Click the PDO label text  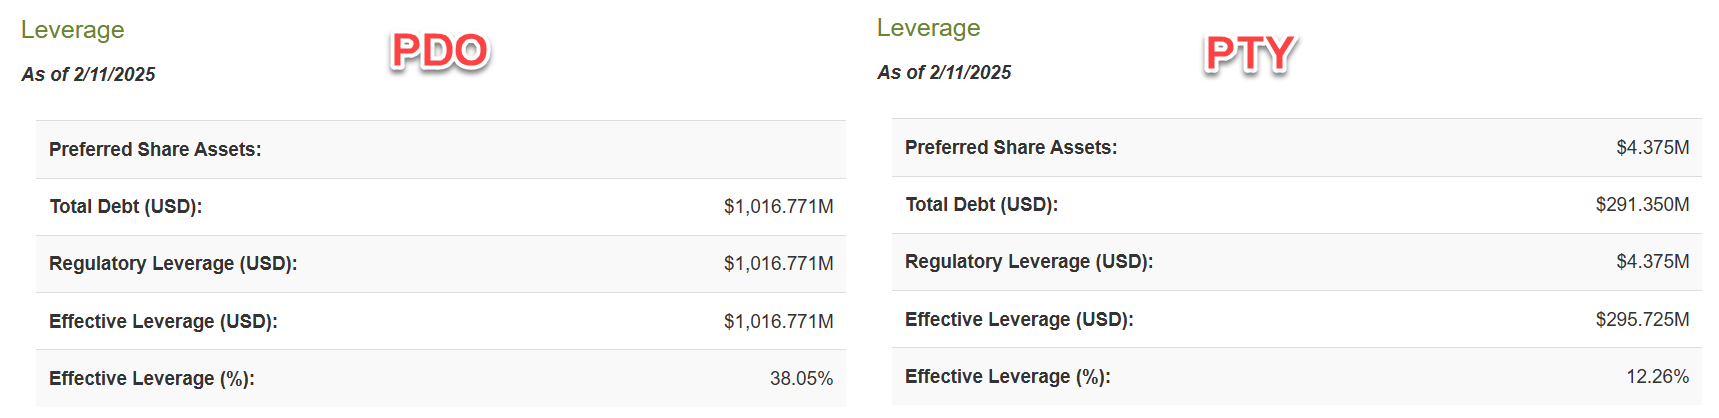point(439,51)
